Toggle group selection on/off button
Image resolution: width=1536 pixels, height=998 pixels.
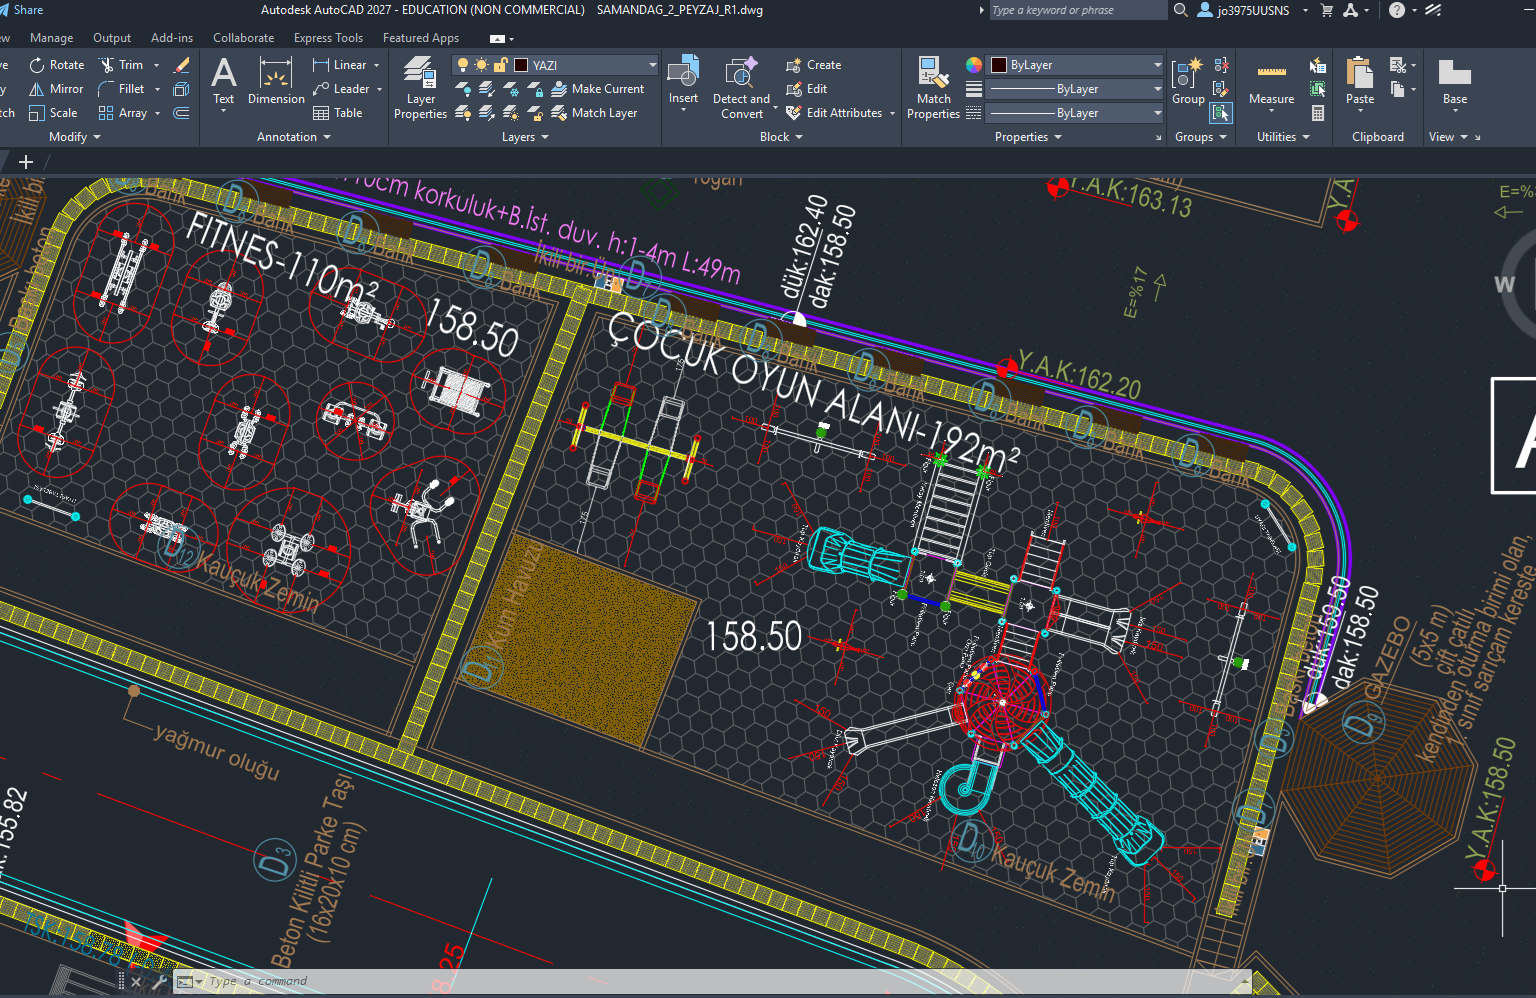[x=1221, y=113]
